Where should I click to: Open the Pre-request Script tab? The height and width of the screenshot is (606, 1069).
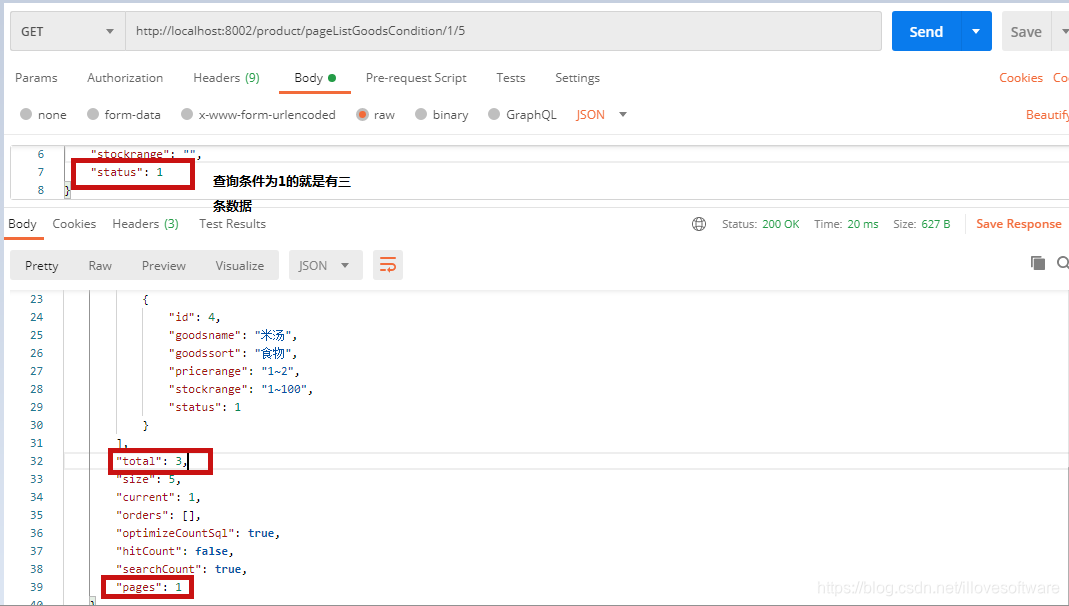[x=416, y=78]
